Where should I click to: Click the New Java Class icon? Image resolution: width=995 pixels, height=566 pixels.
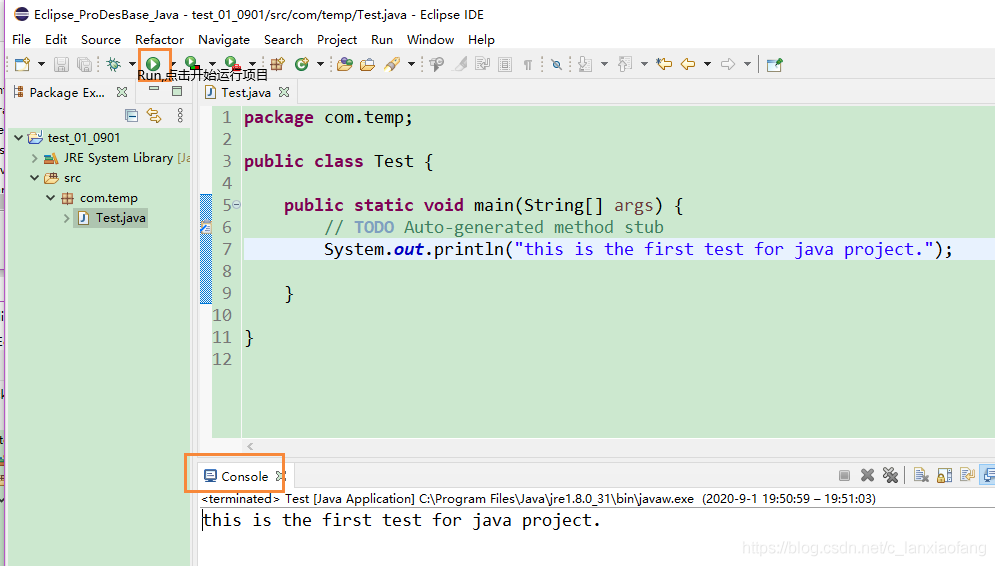[x=301, y=64]
